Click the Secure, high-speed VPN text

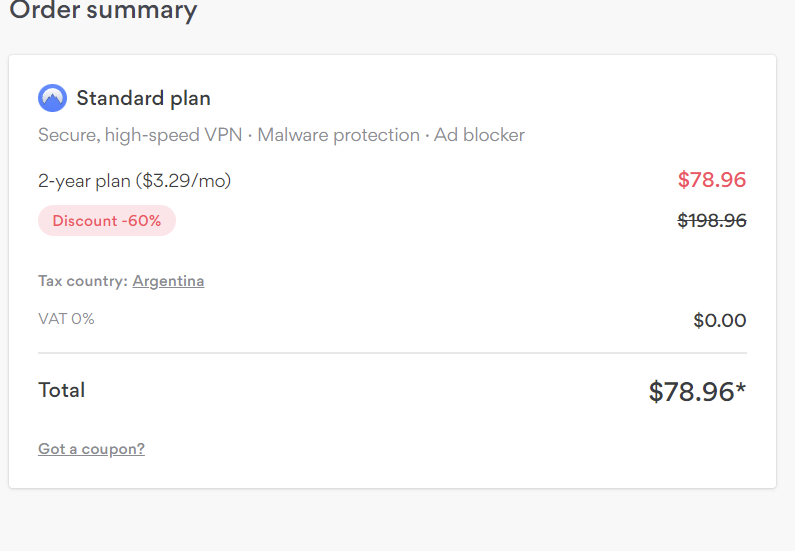[x=140, y=135]
